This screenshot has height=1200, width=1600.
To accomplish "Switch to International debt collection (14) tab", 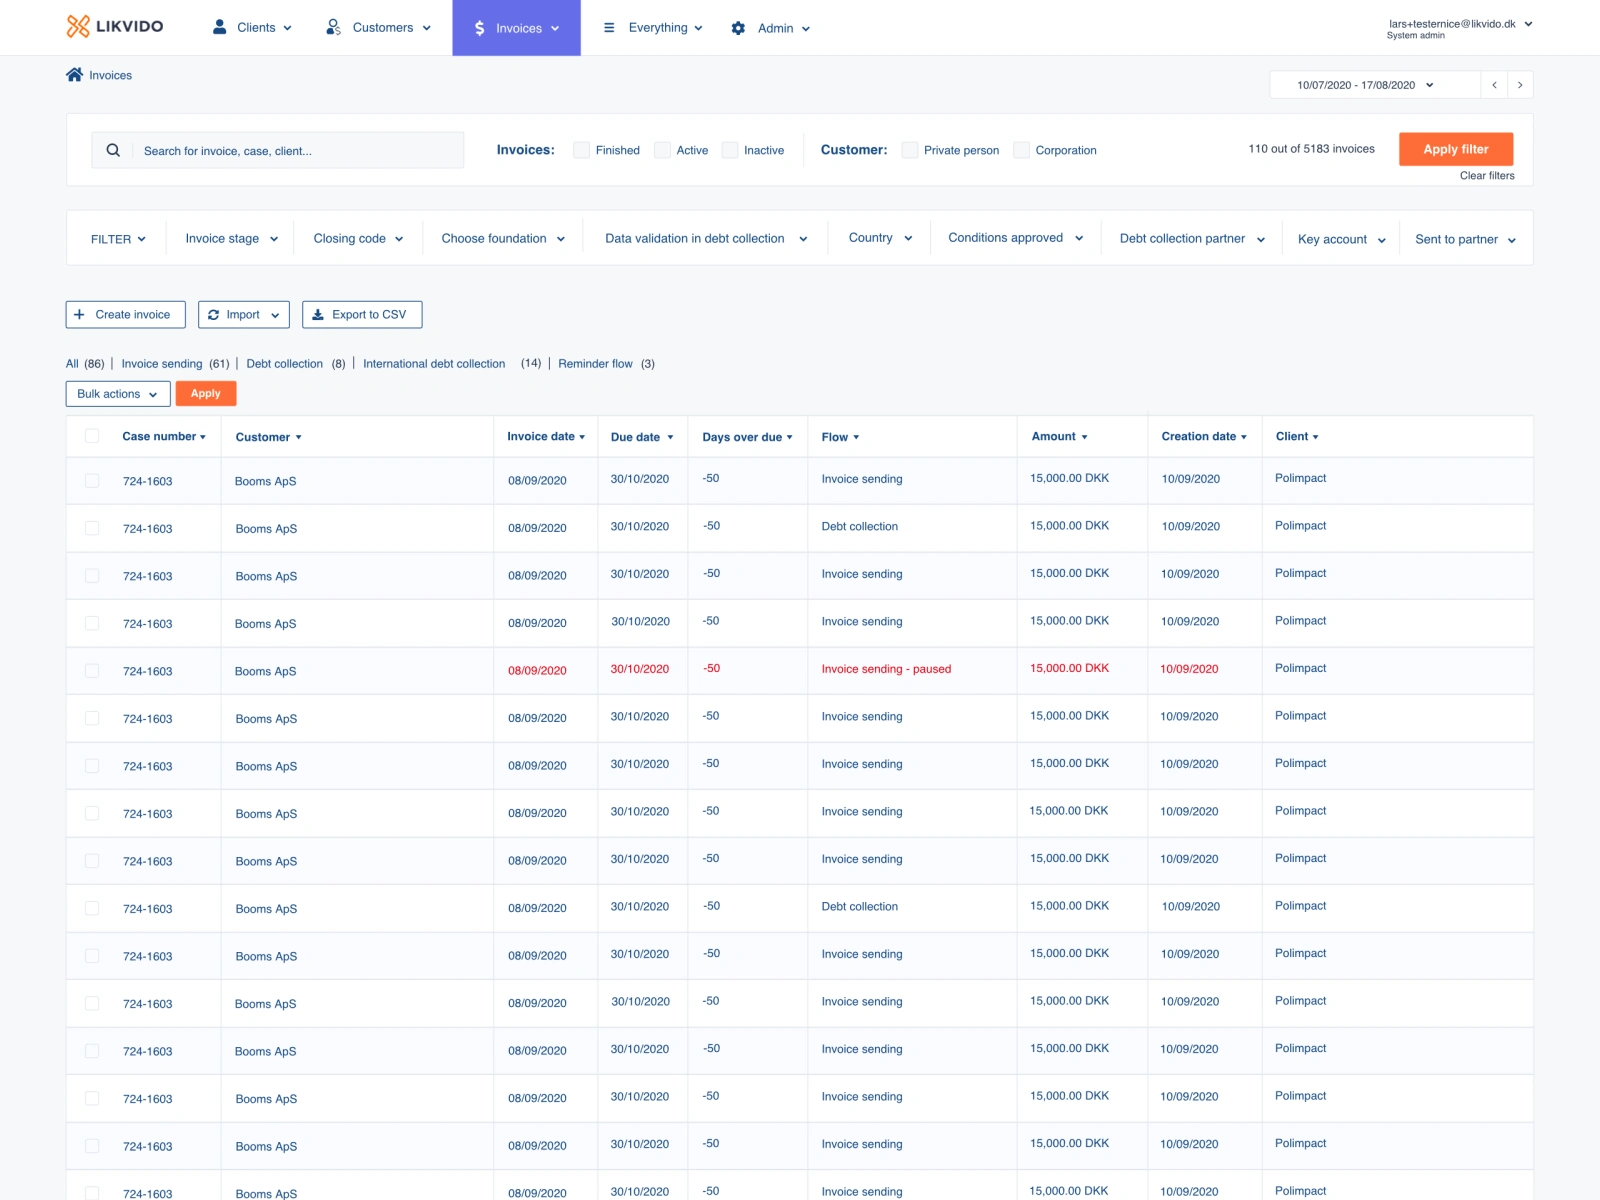I will click(452, 364).
